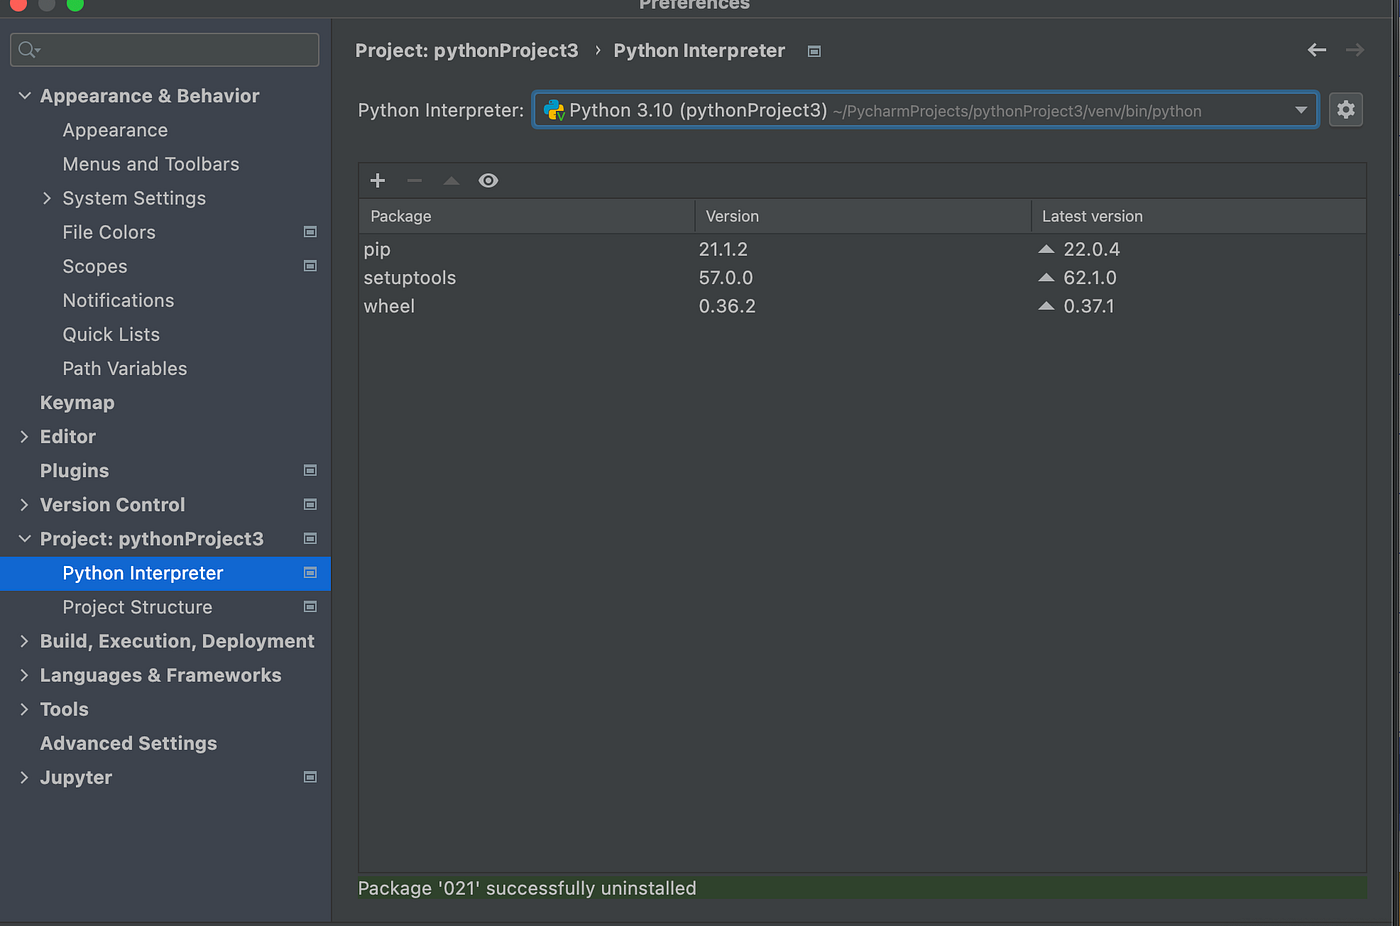The width and height of the screenshot is (1400, 926).
Task: Open Keymap settings
Action: coord(77,402)
